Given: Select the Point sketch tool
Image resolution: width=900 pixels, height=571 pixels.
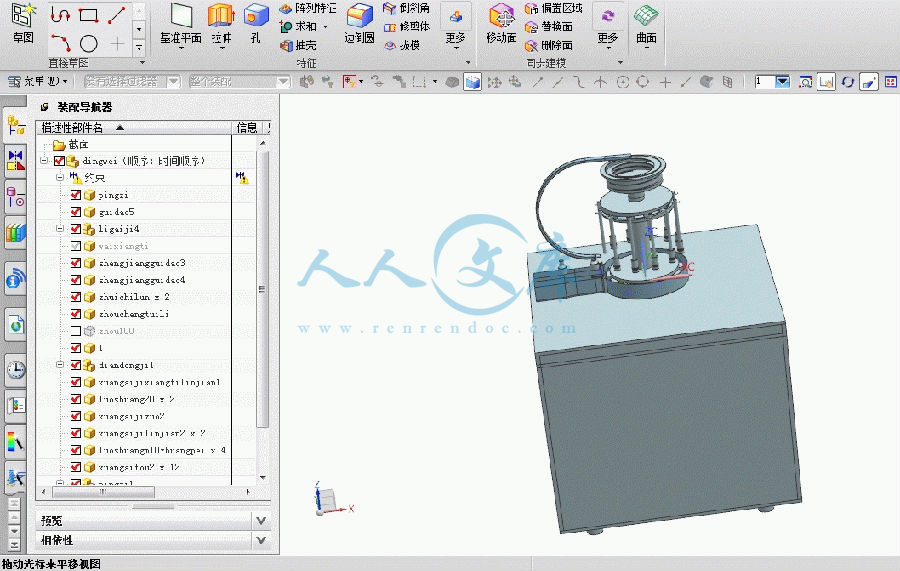Looking at the screenshot, I should (117, 43).
